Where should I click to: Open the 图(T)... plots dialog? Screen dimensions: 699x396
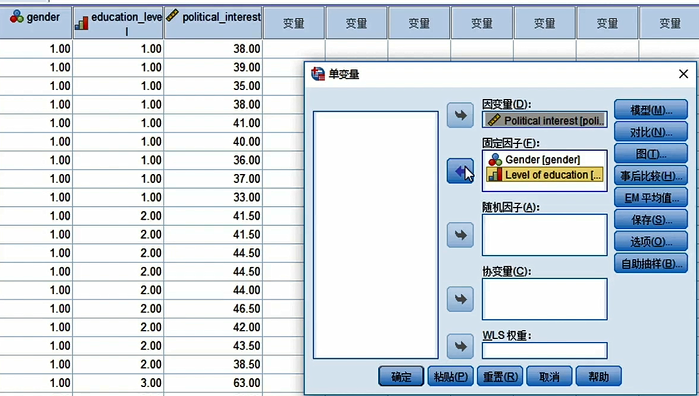click(x=651, y=154)
